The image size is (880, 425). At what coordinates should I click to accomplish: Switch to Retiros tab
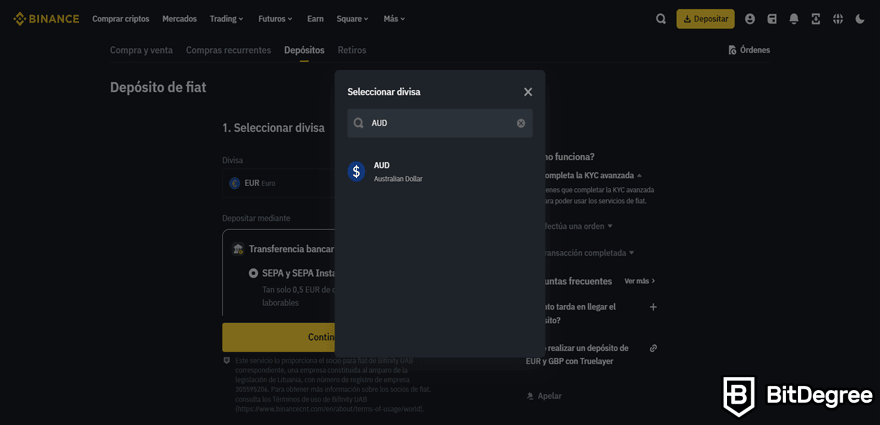(x=352, y=50)
